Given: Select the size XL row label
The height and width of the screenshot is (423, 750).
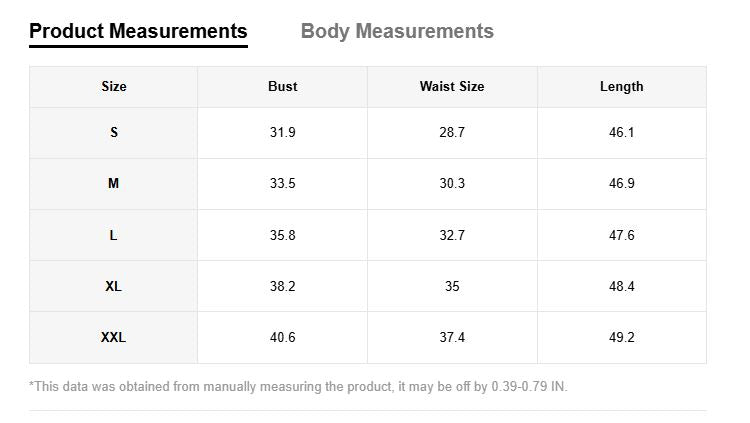Looking at the screenshot, I should click(x=114, y=287).
